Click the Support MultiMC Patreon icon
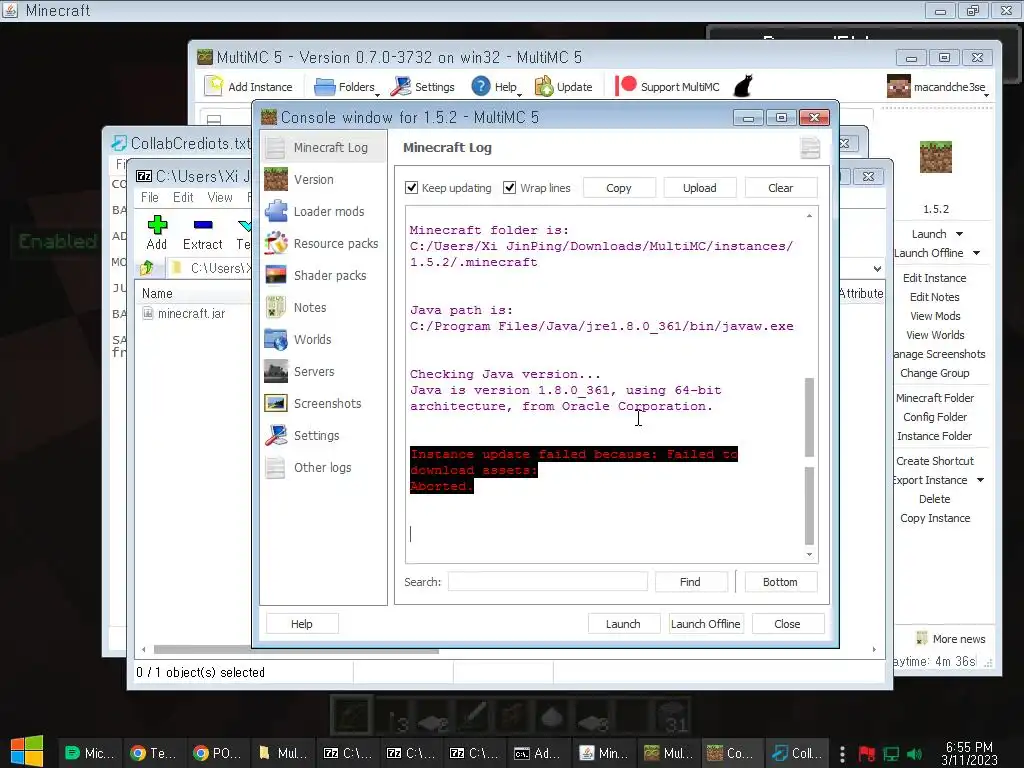Viewport: 1024px width, 768px height. point(625,86)
